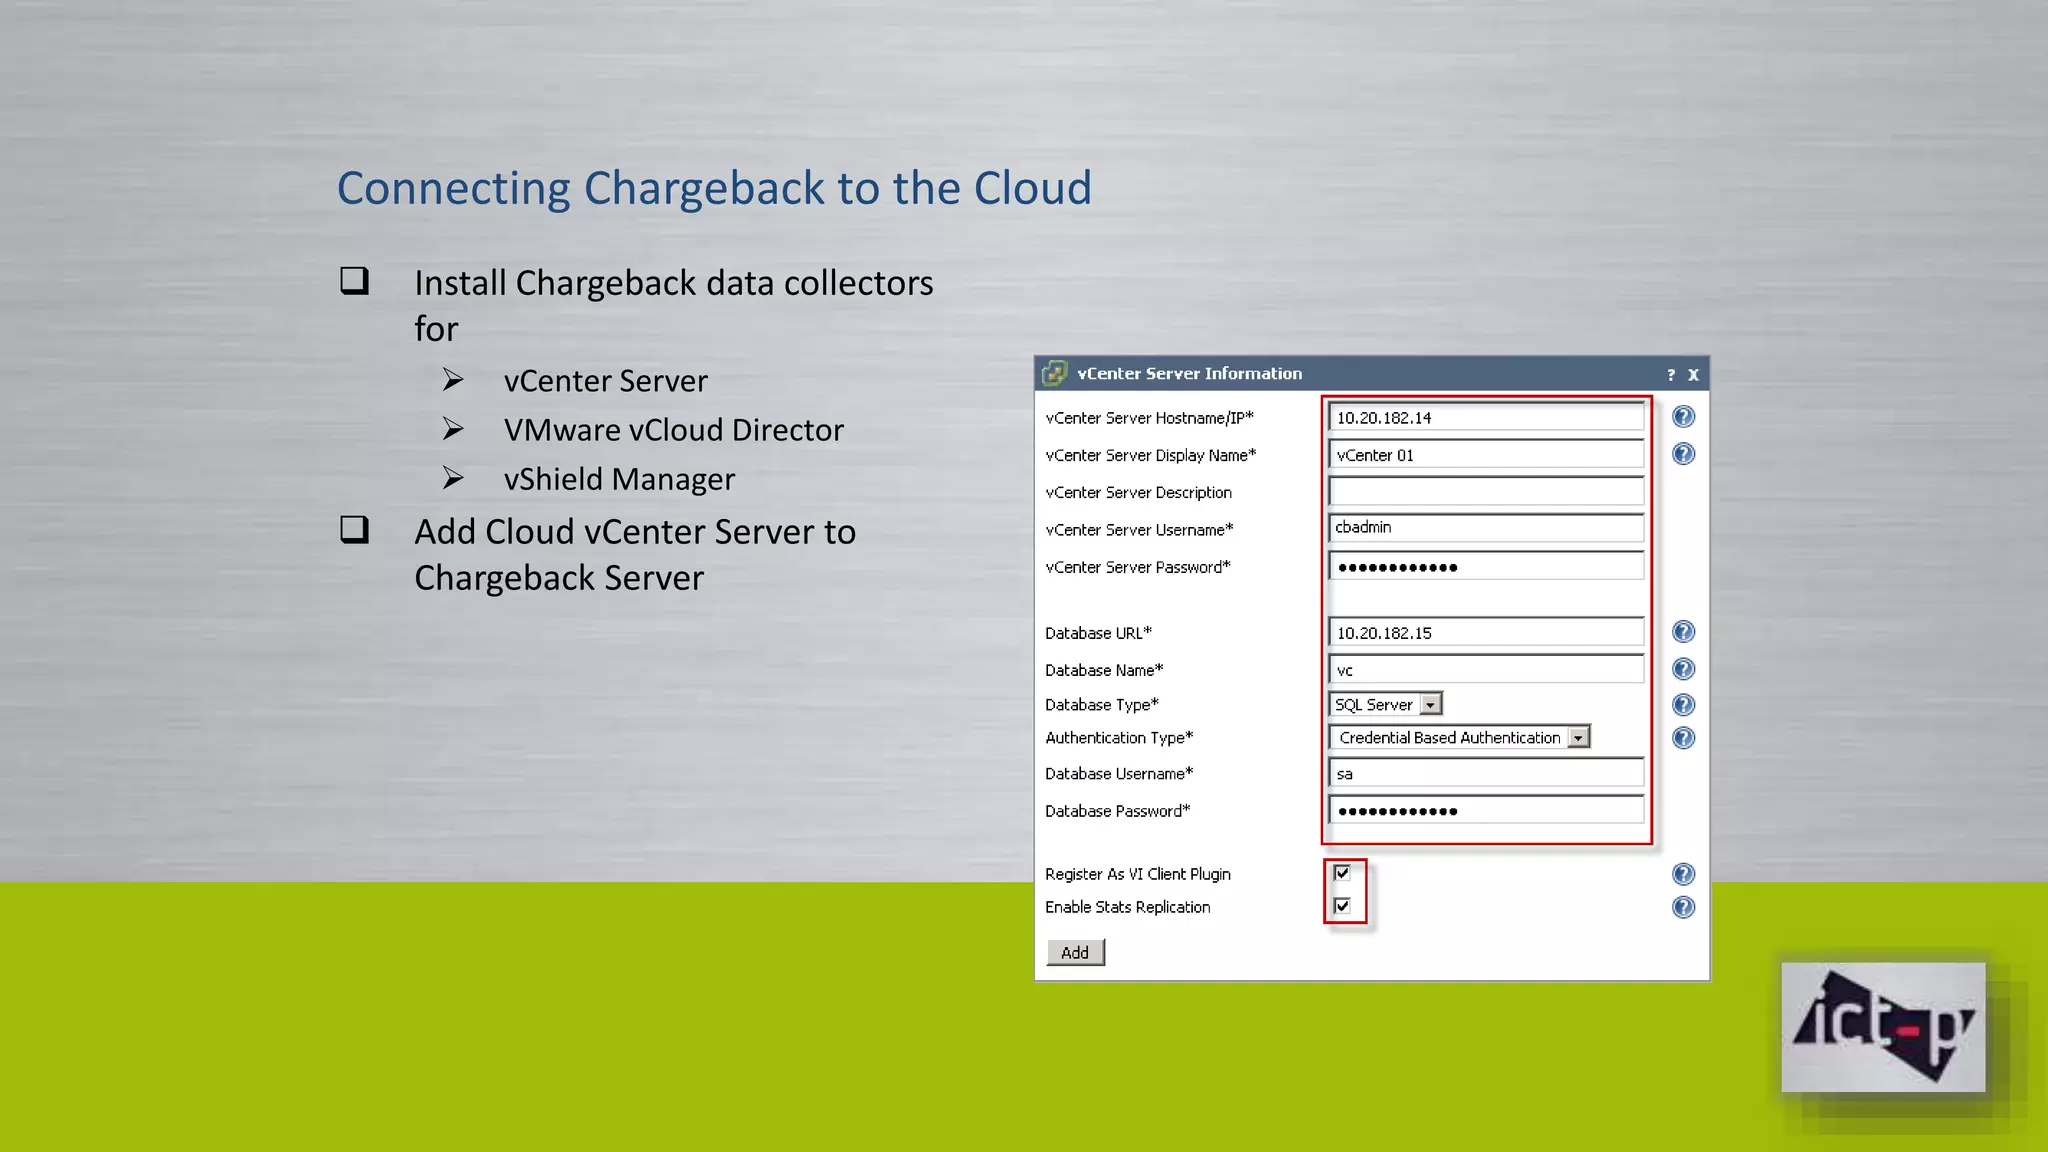Open help icon beside Authentication Type
This screenshot has height=1152, width=2048.
pos(1683,738)
